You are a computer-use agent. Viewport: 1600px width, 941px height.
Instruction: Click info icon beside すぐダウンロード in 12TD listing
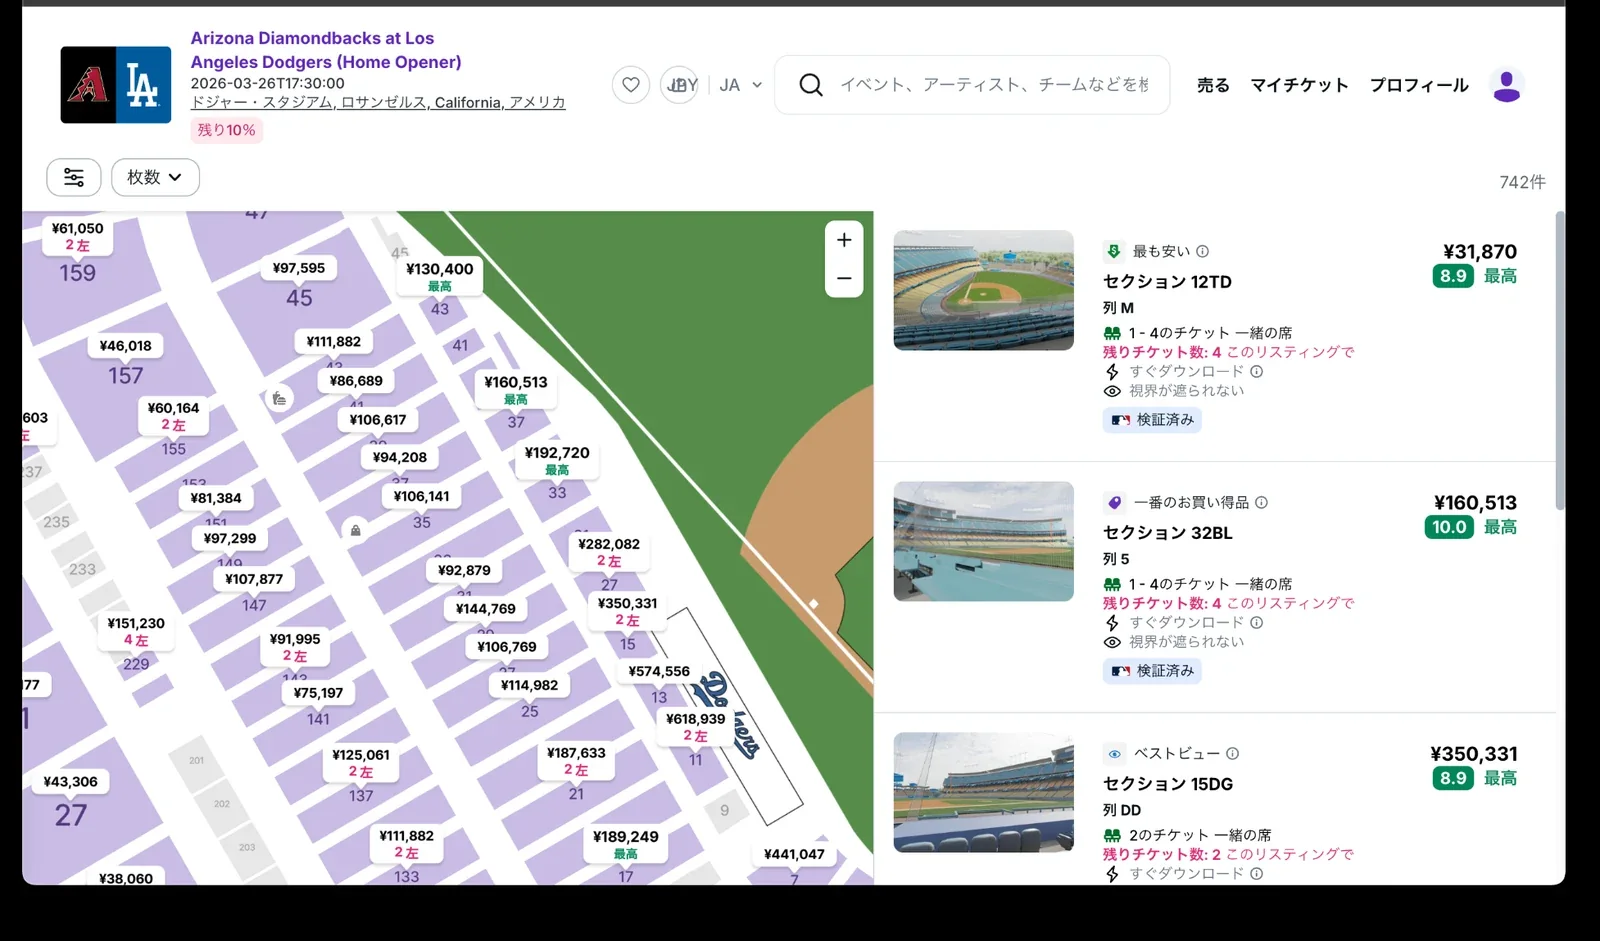[1257, 371]
